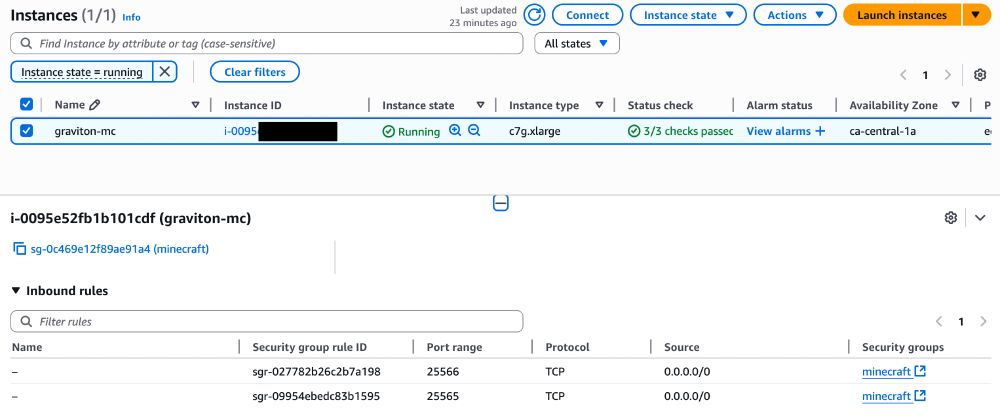The width and height of the screenshot is (1000, 417).
Task: Sort by Instance type column arrow
Action: click(599, 105)
